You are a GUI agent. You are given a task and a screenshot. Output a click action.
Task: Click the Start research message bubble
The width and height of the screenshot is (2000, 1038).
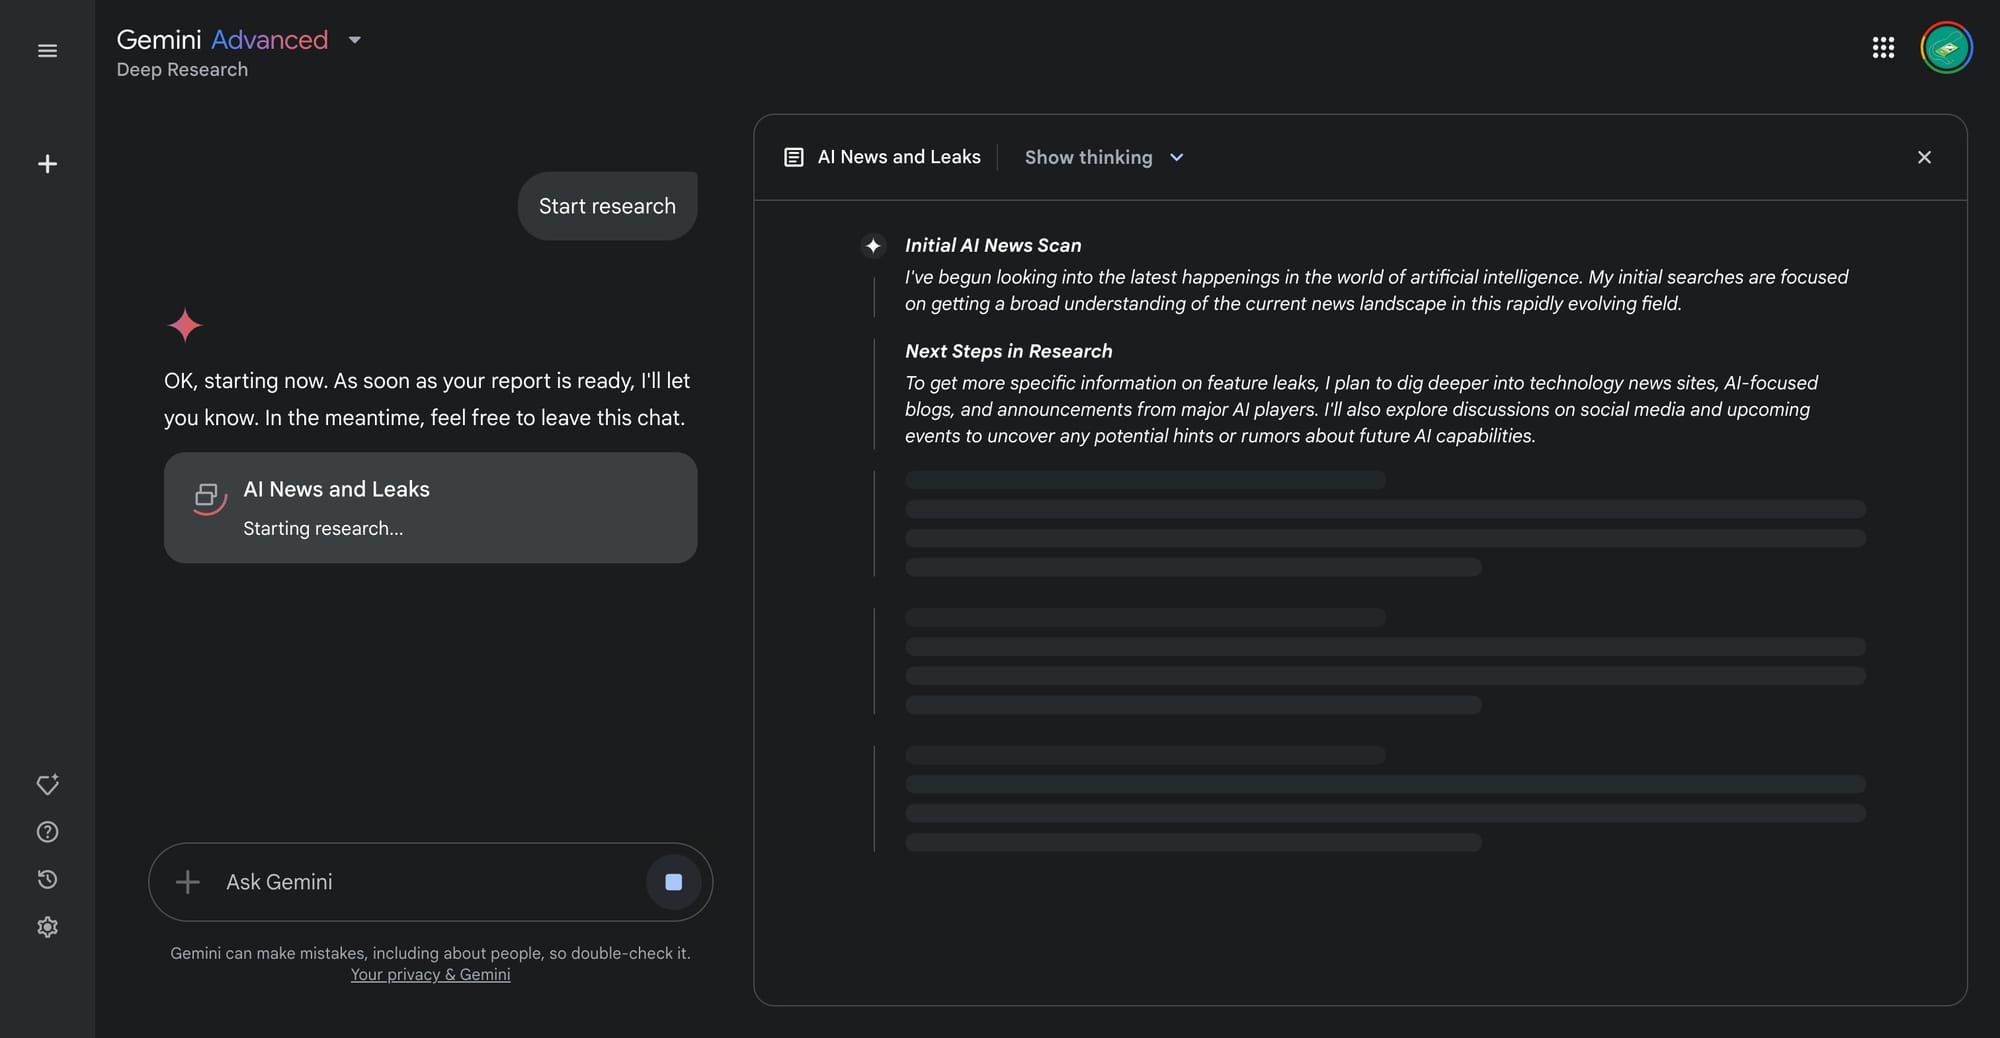tap(607, 206)
